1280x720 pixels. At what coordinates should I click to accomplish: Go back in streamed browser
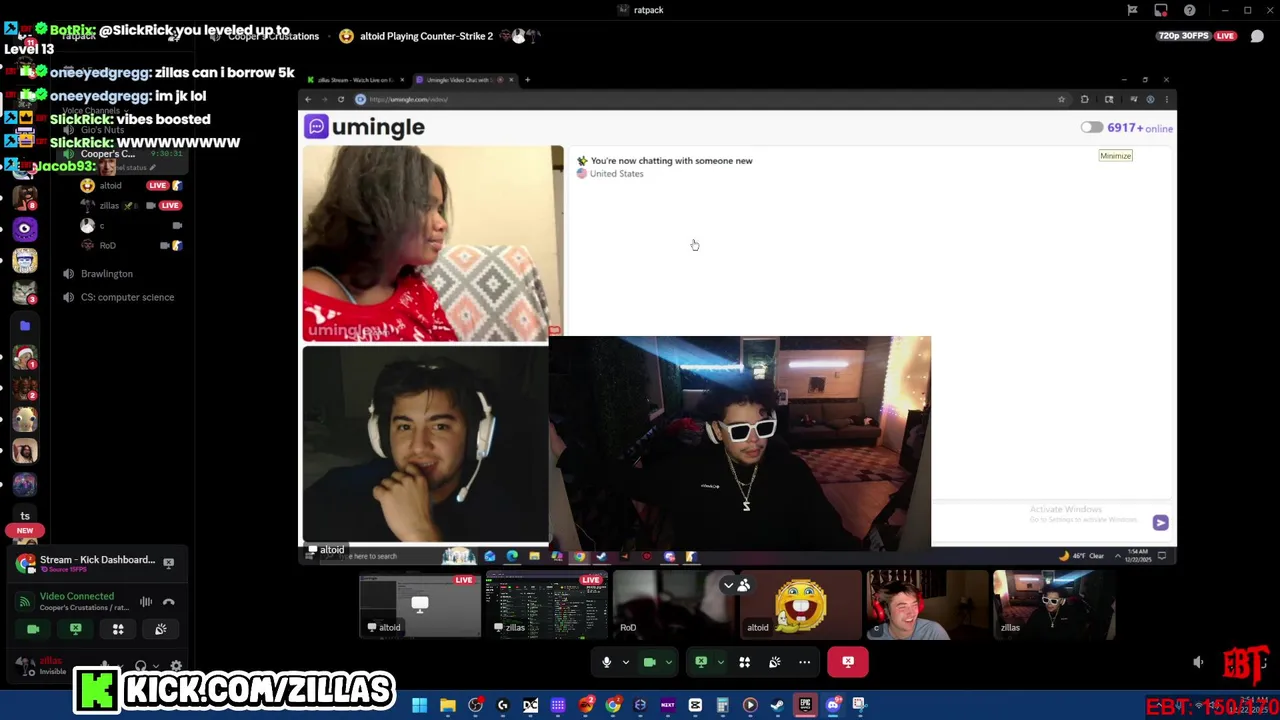[x=309, y=99]
